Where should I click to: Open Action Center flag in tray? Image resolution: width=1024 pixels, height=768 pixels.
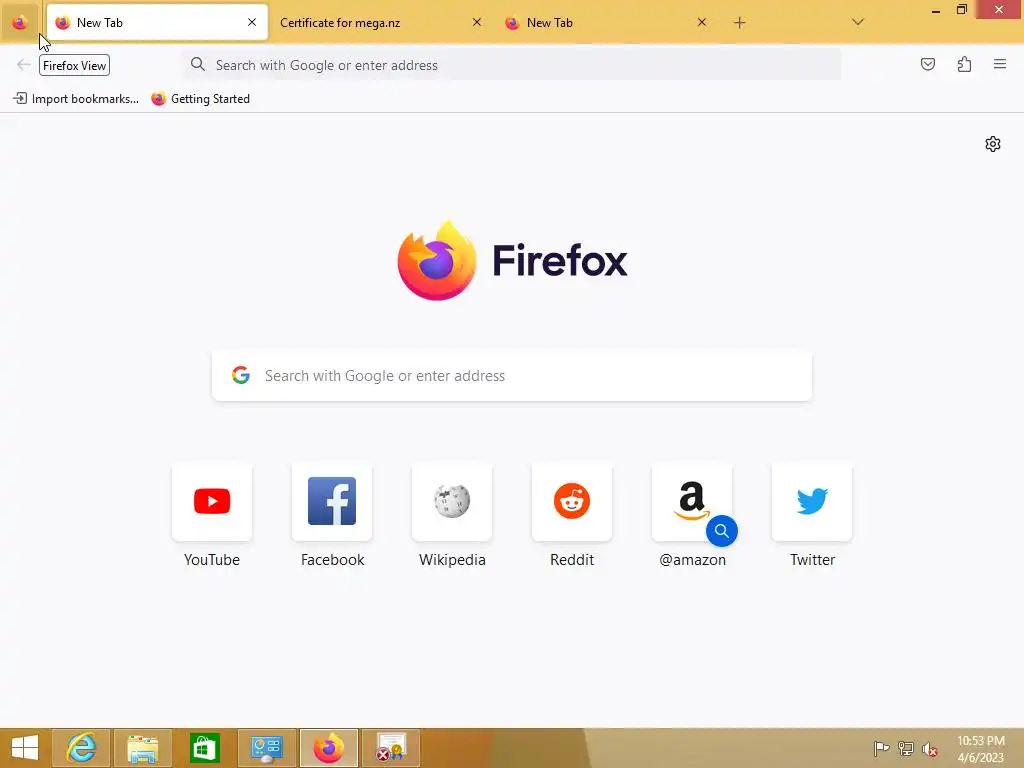881,748
